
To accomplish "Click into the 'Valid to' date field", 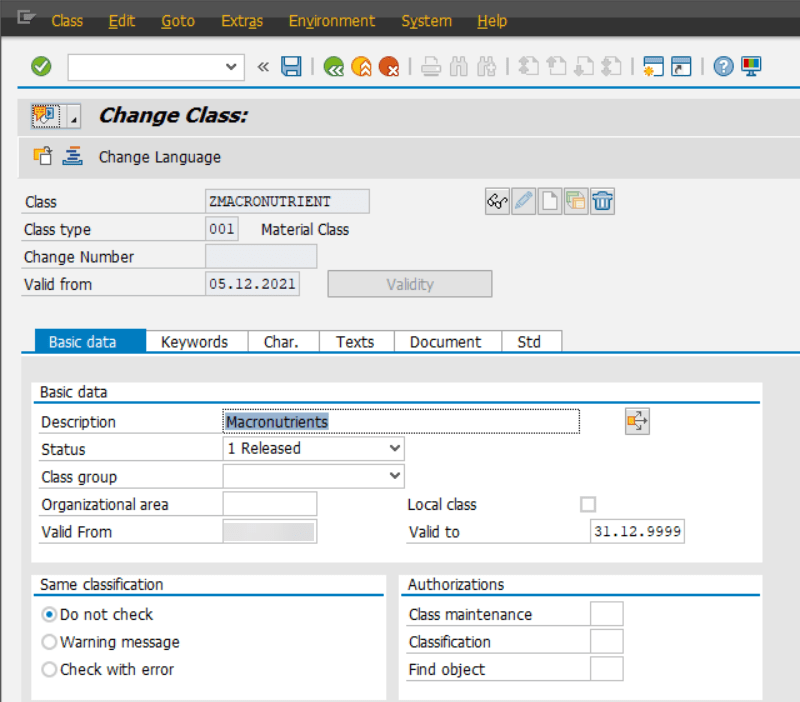I will (x=635, y=531).
